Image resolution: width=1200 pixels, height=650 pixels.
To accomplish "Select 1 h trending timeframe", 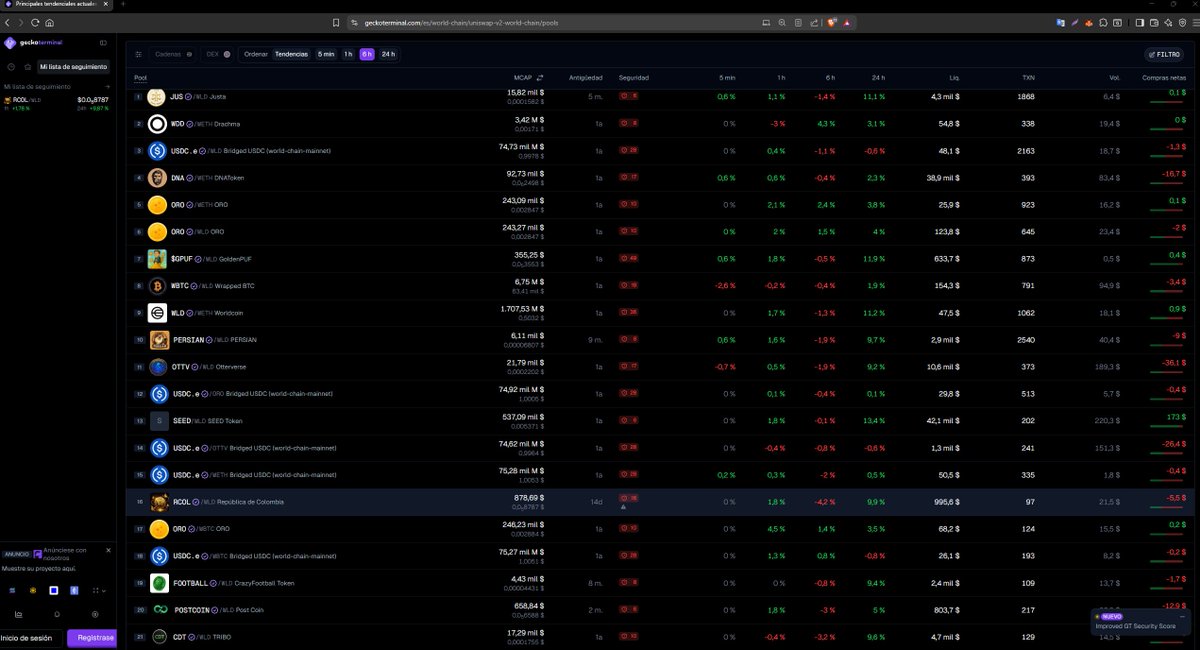I will tap(348, 54).
